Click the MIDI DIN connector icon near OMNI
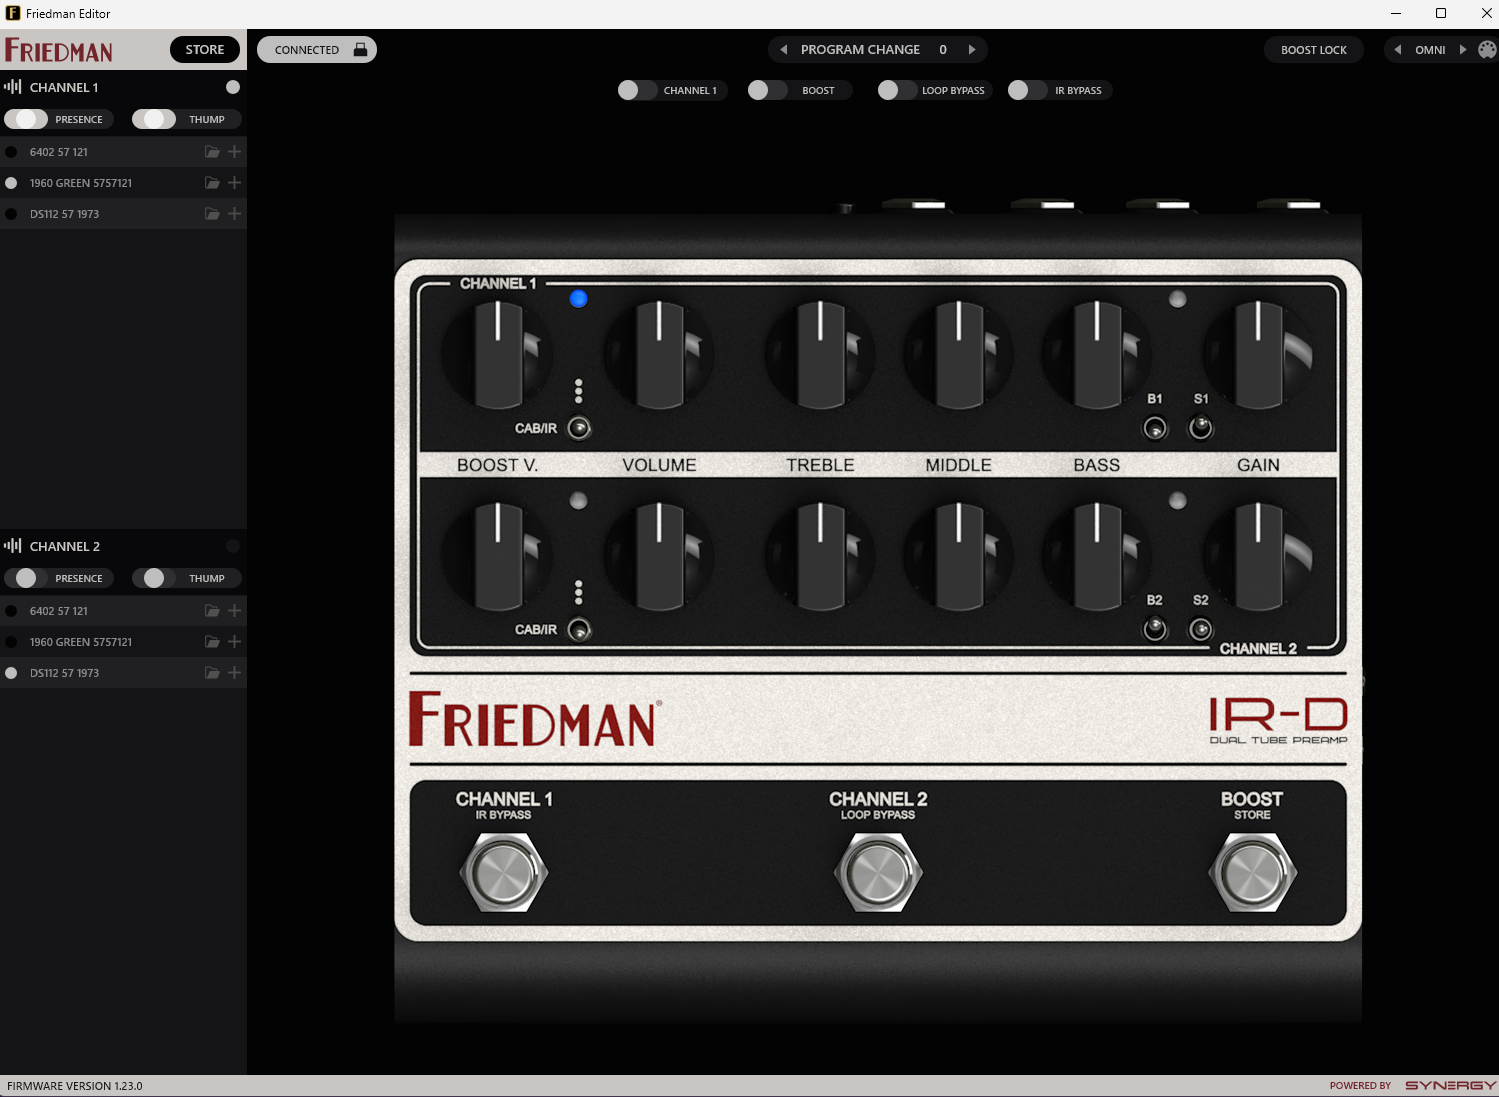The width and height of the screenshot is (1499, 1097). tap(1487, 49)
